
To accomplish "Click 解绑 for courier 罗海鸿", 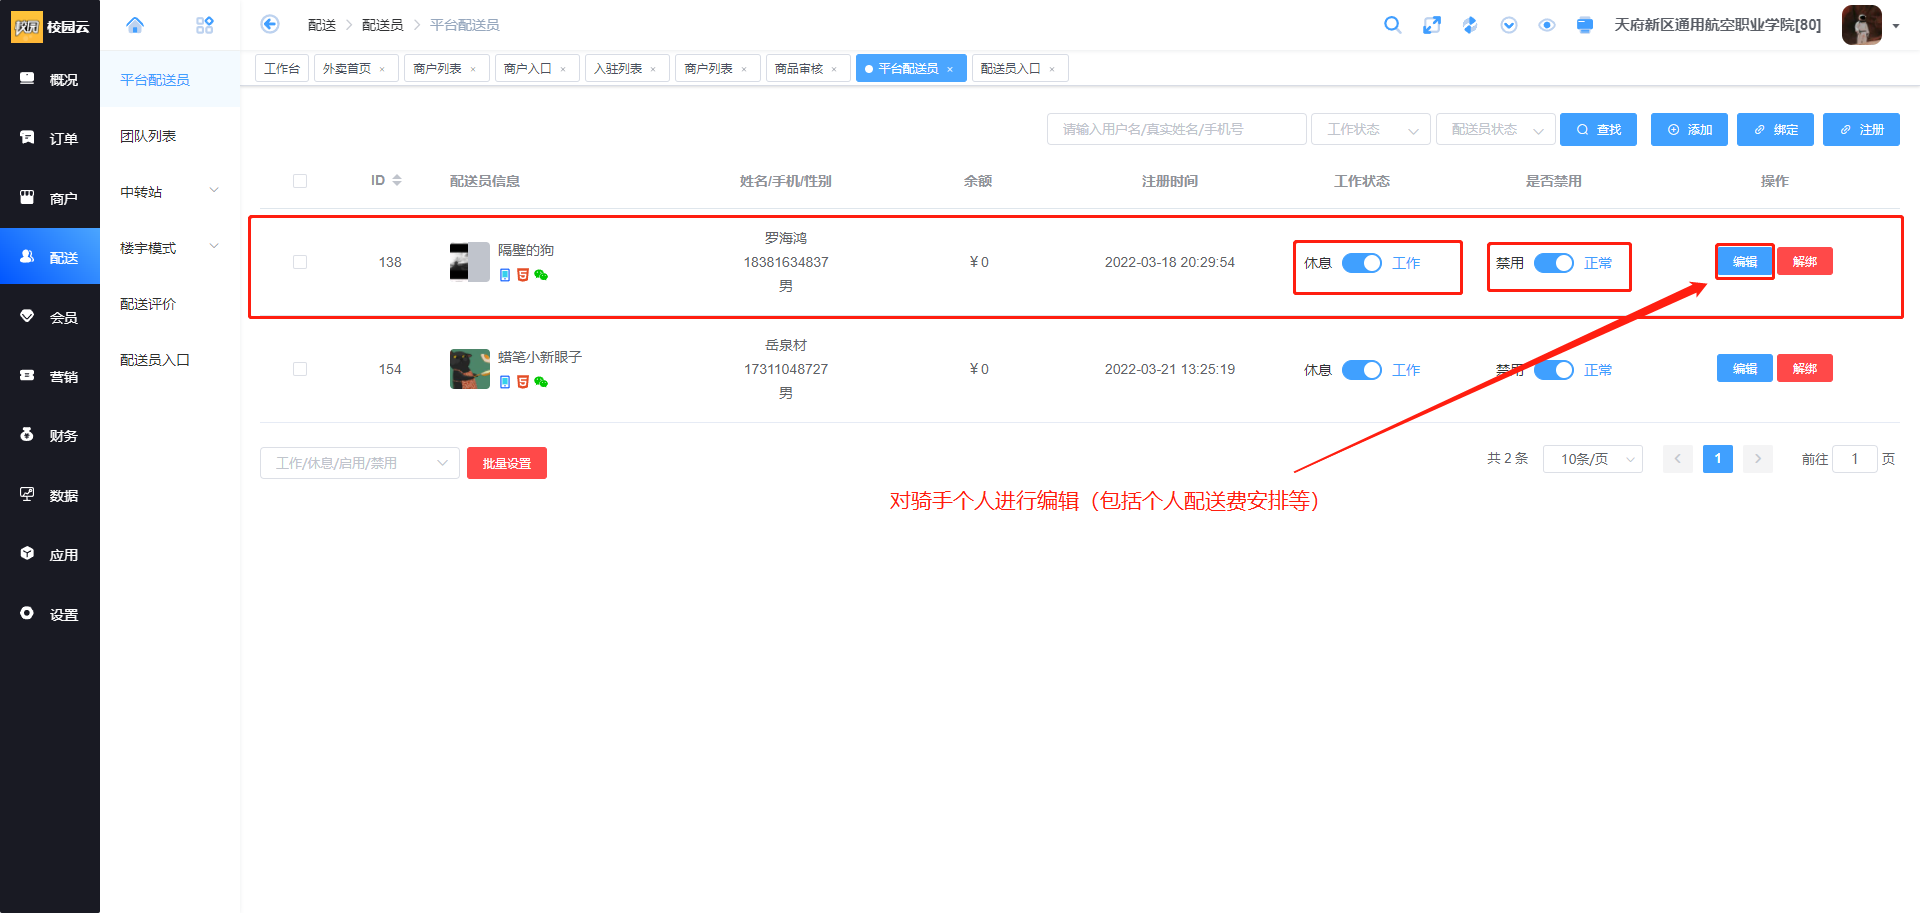I will (x=1805, y=261).
